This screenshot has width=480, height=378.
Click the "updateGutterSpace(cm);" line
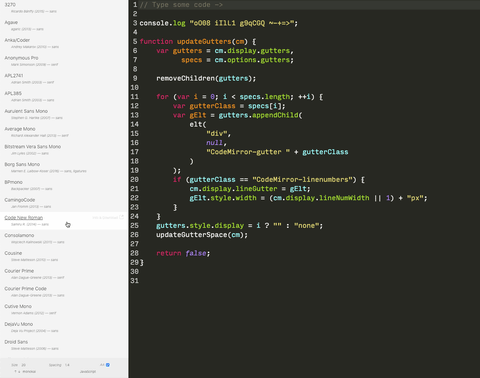point(202,235)
